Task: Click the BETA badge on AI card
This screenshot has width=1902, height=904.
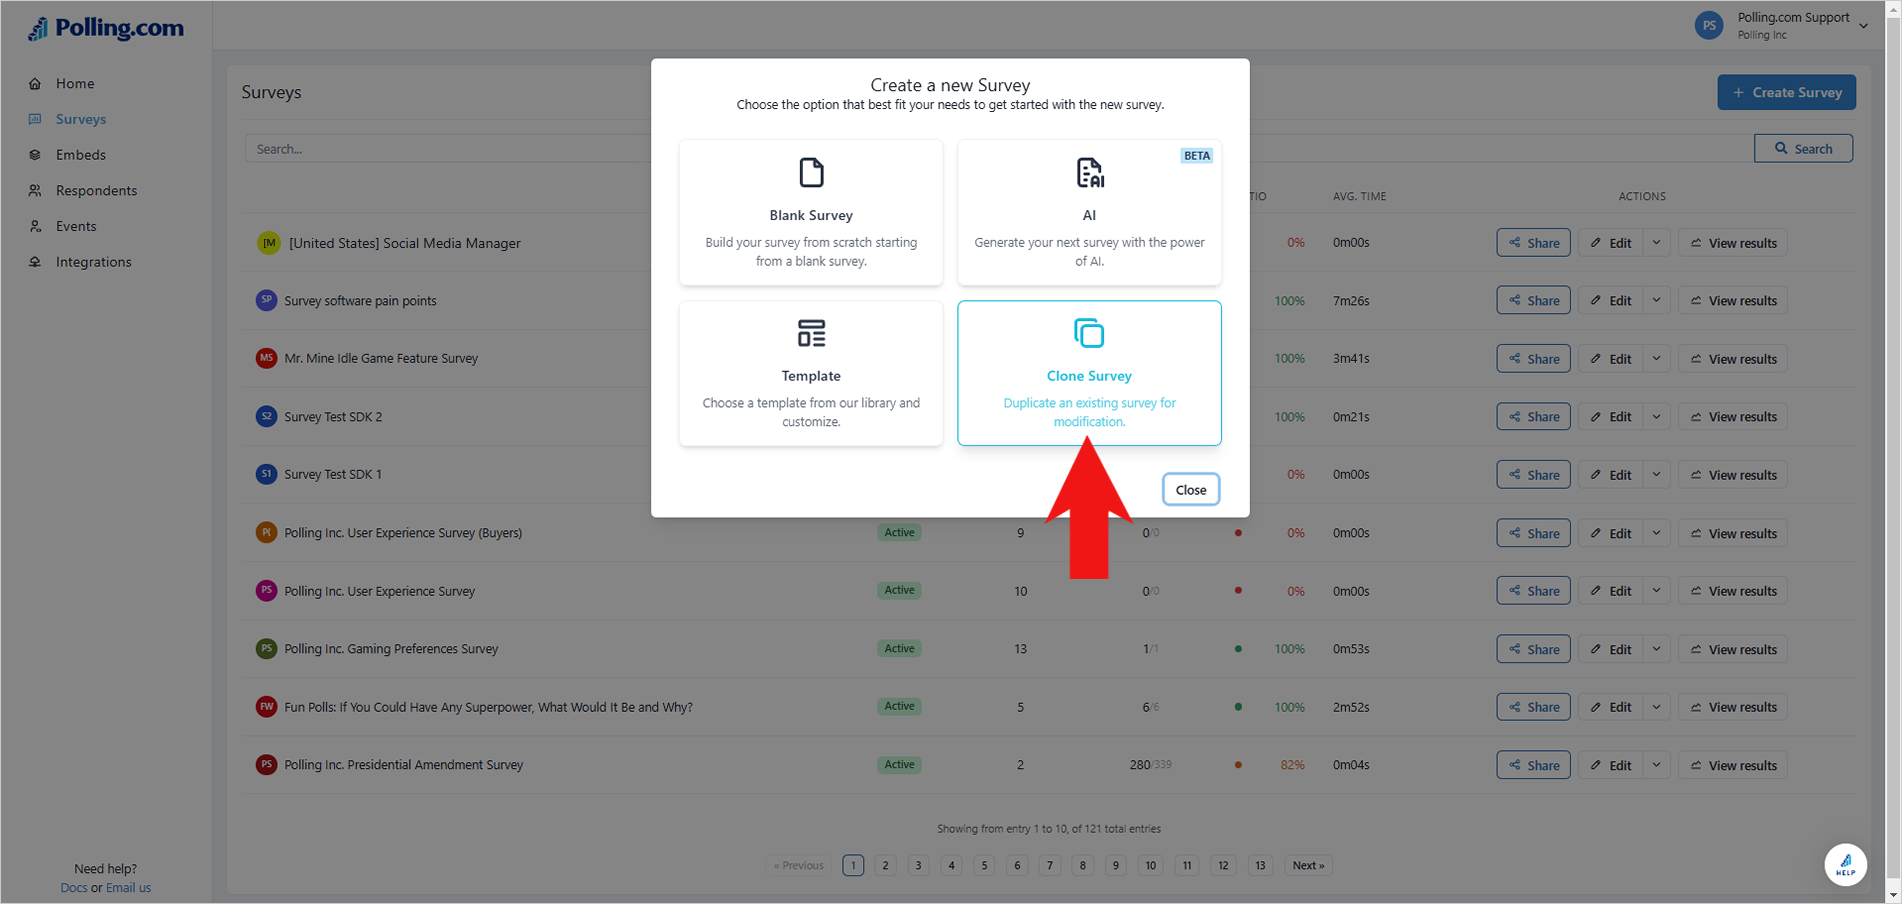Action: click(x=1196, y=155)
